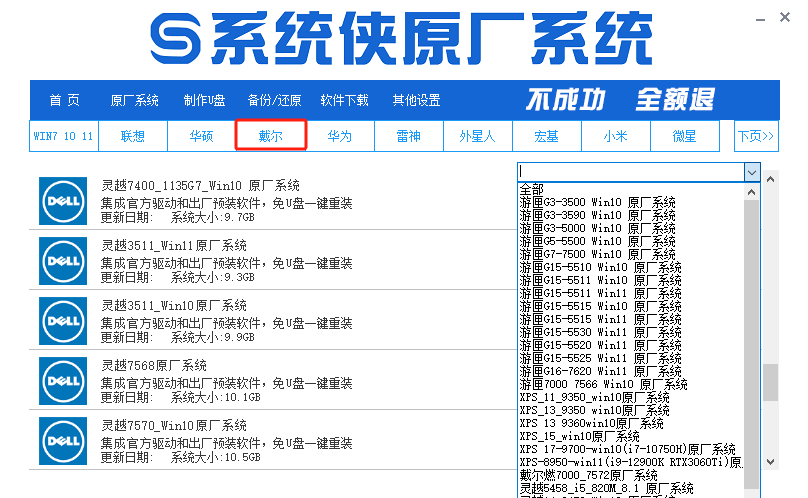Pick 游匣G15-5515 Win10 原厂系统
Image resolution: width=808 pixels, height=498 pixels.
pos(631,306)
